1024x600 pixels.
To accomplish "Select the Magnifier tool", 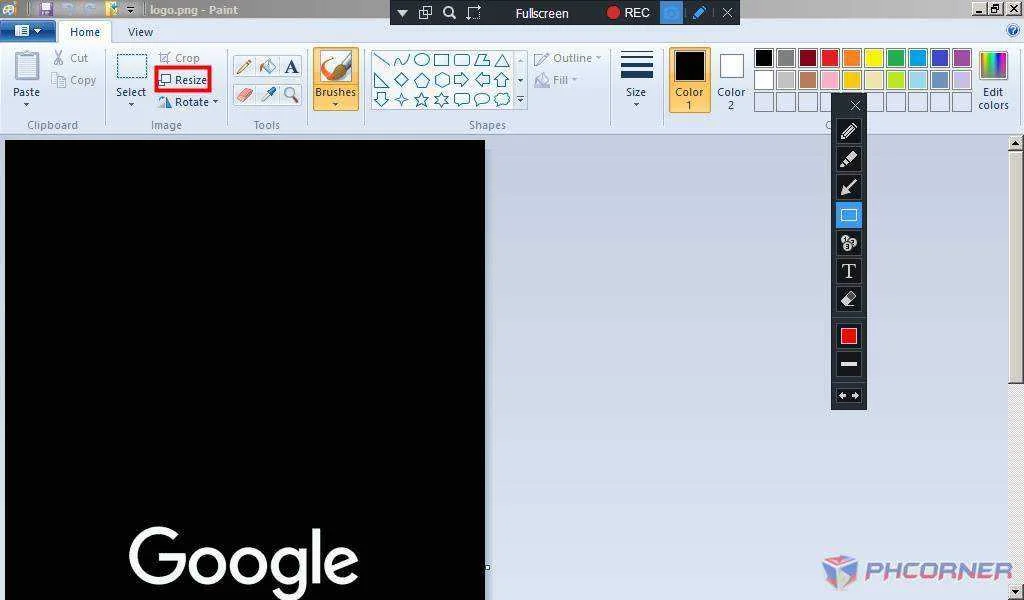I will 291,95.
